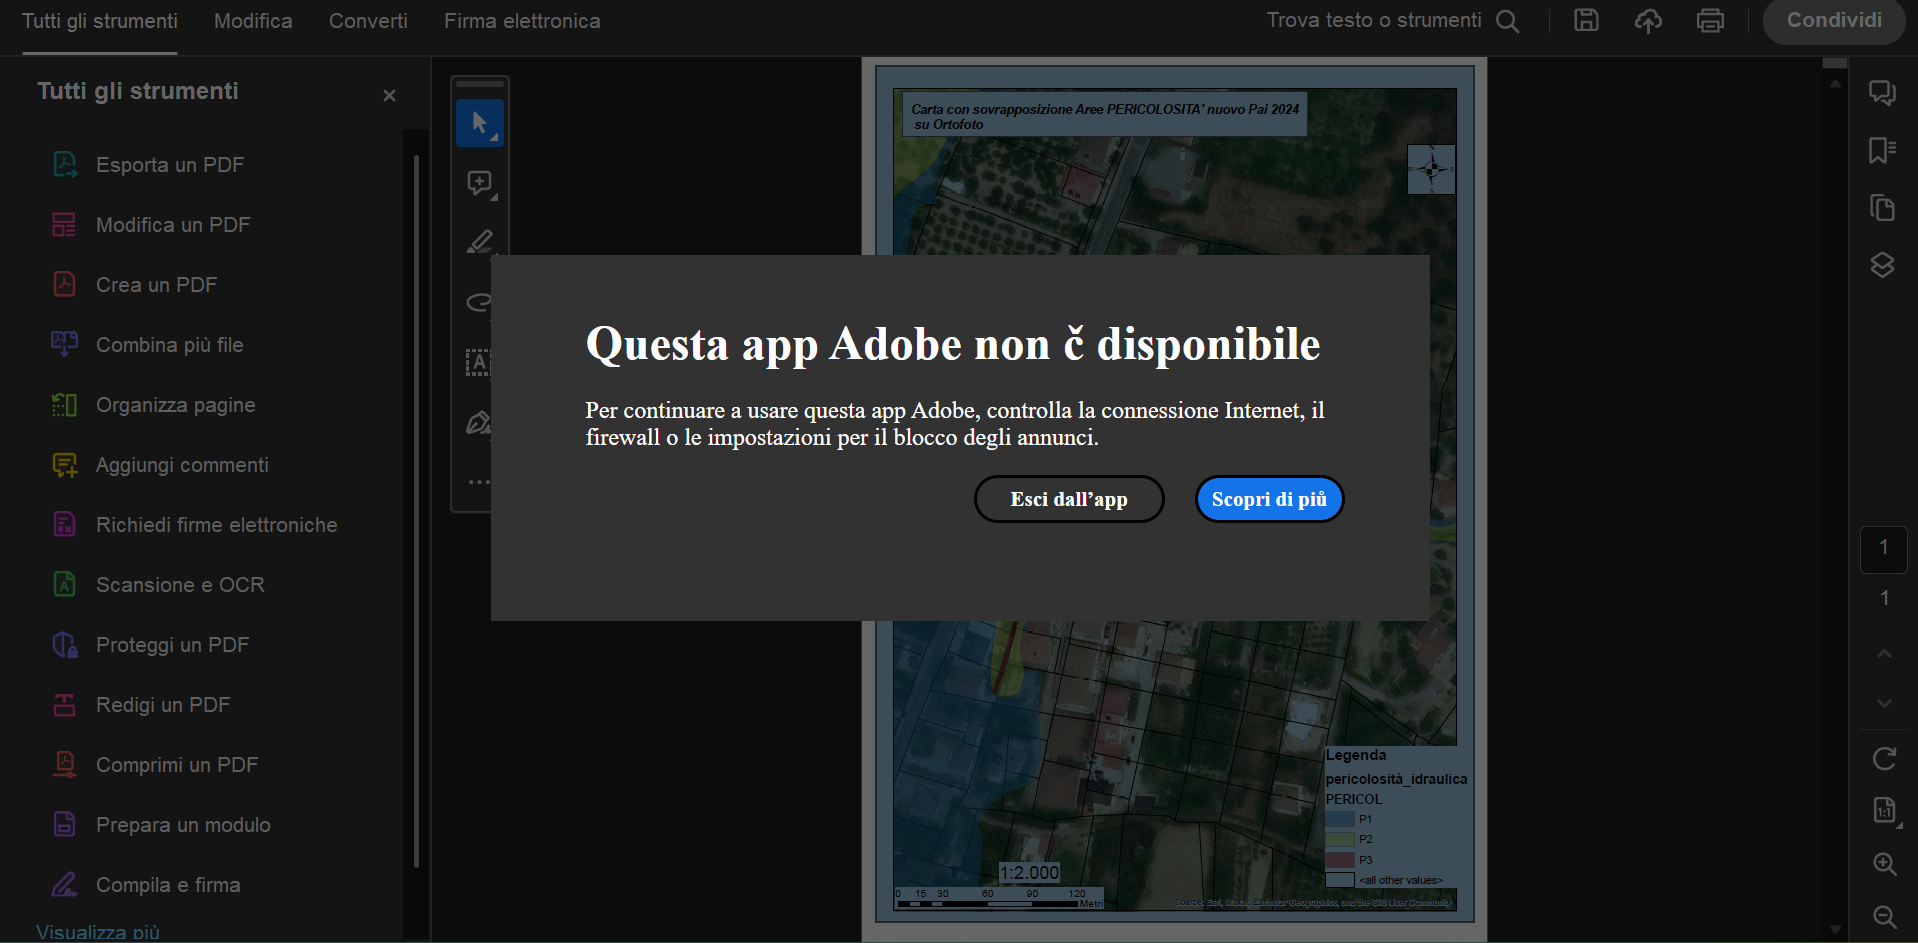This screenshot has height=943, width=1918.
Task: Choose the add comment tool
Action: click(x=480, y=183)
